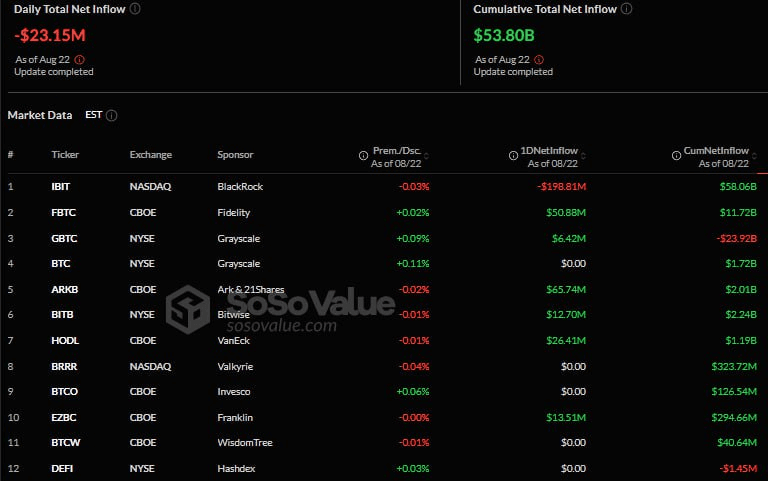The width and height of the screenshot is (768, 481).
Task: Sort table by 1DNetInflow sort arrows
Action: tap(583, 156)
